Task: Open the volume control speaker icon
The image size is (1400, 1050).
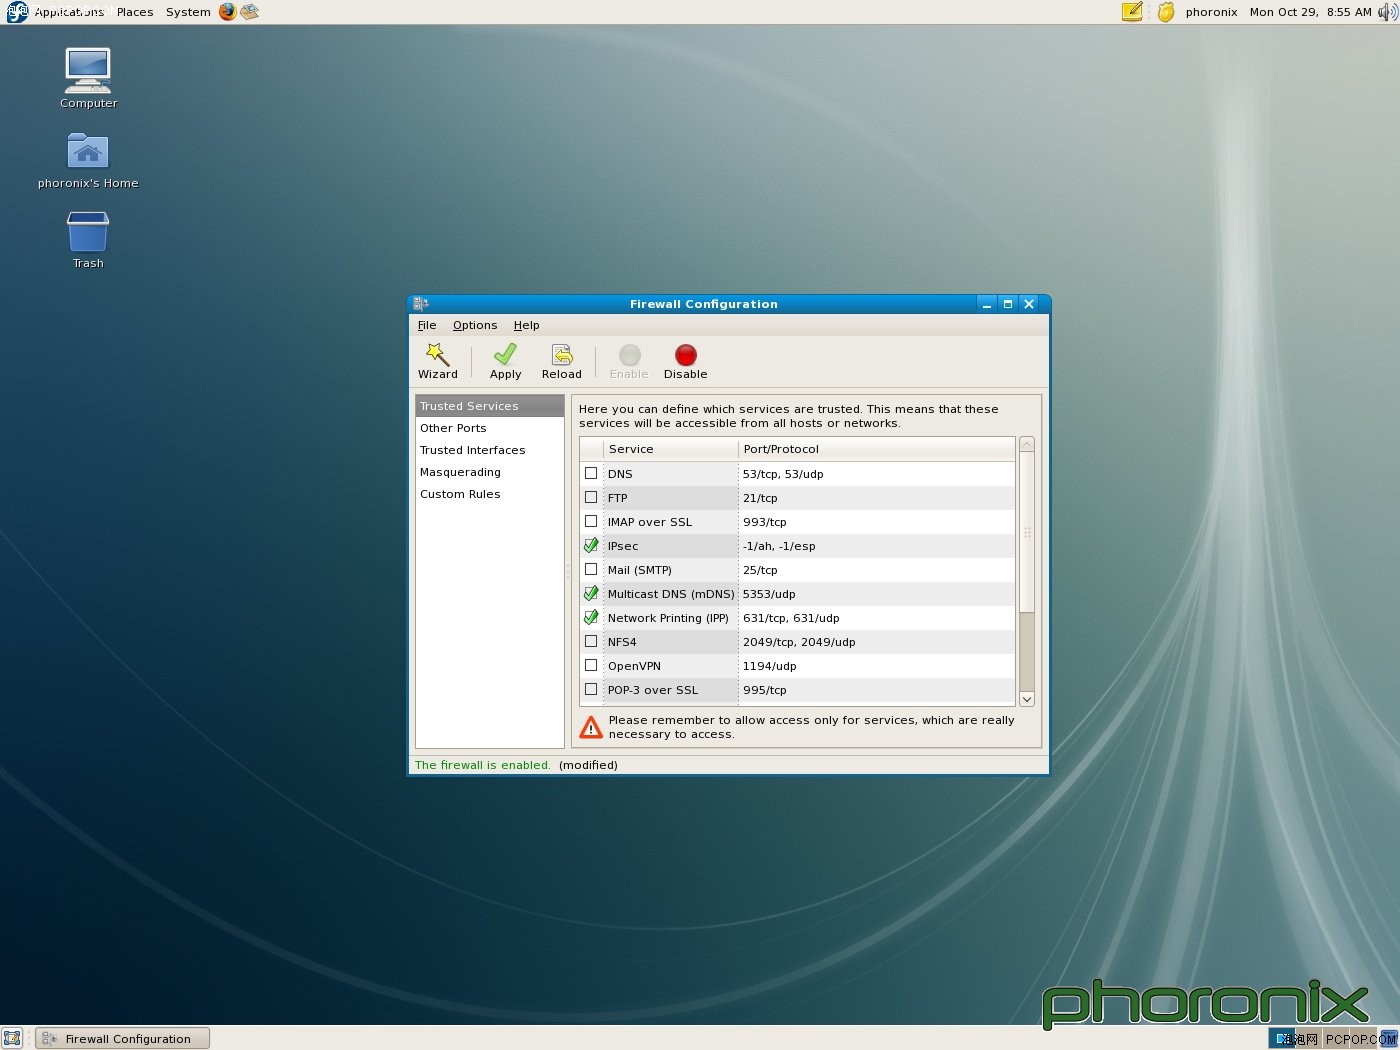Action: click(x=1389, y=12)
